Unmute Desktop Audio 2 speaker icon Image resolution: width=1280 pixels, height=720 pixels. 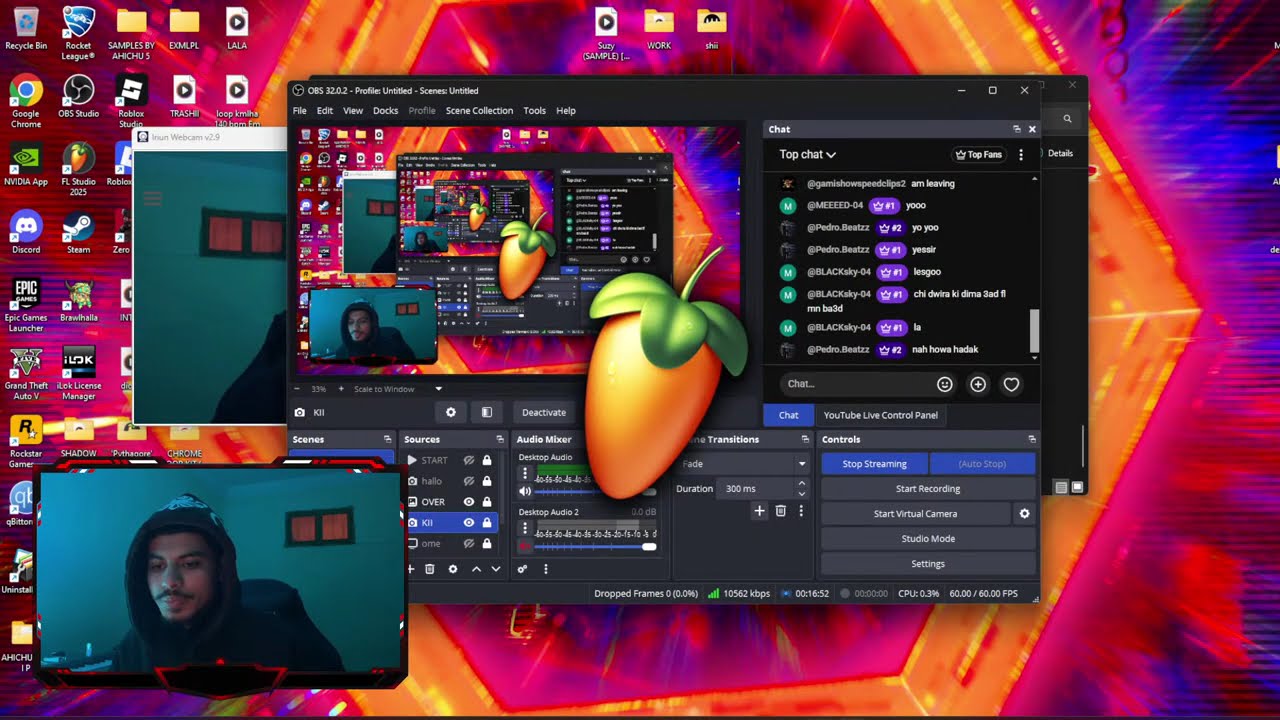coord(525,547)
